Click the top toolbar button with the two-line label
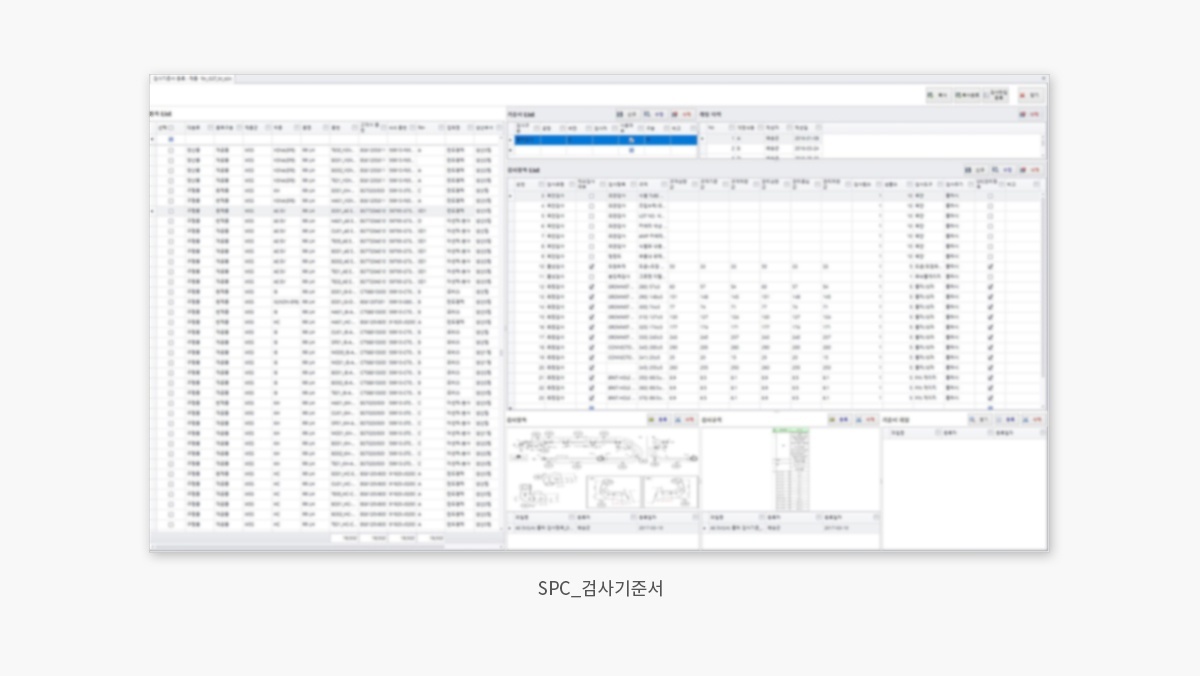The width and height of the screenshot is (1200, 676). 997,95
